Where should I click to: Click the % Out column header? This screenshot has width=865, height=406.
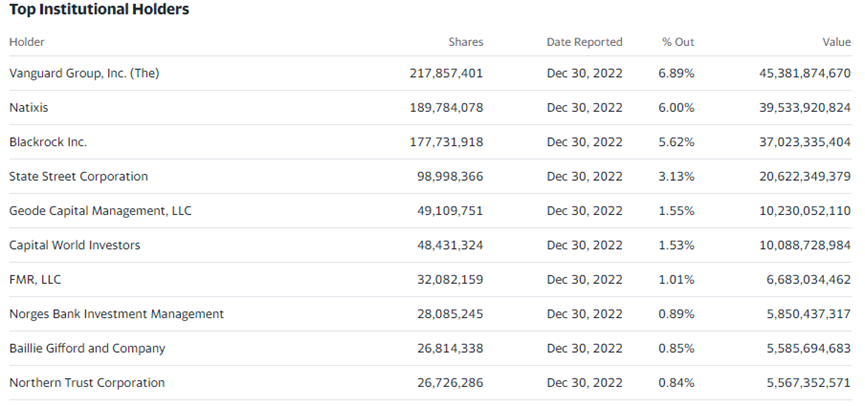pyautogui.click(x=677, y=42)
